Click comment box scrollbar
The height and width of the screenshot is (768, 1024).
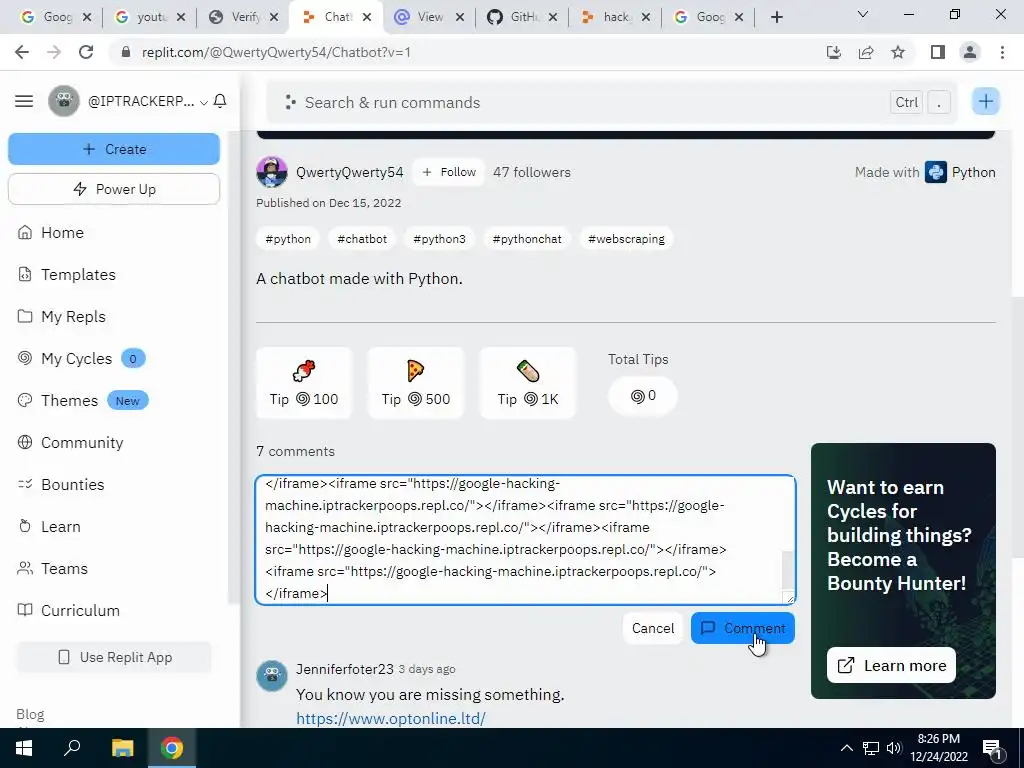tap(788, 569)
